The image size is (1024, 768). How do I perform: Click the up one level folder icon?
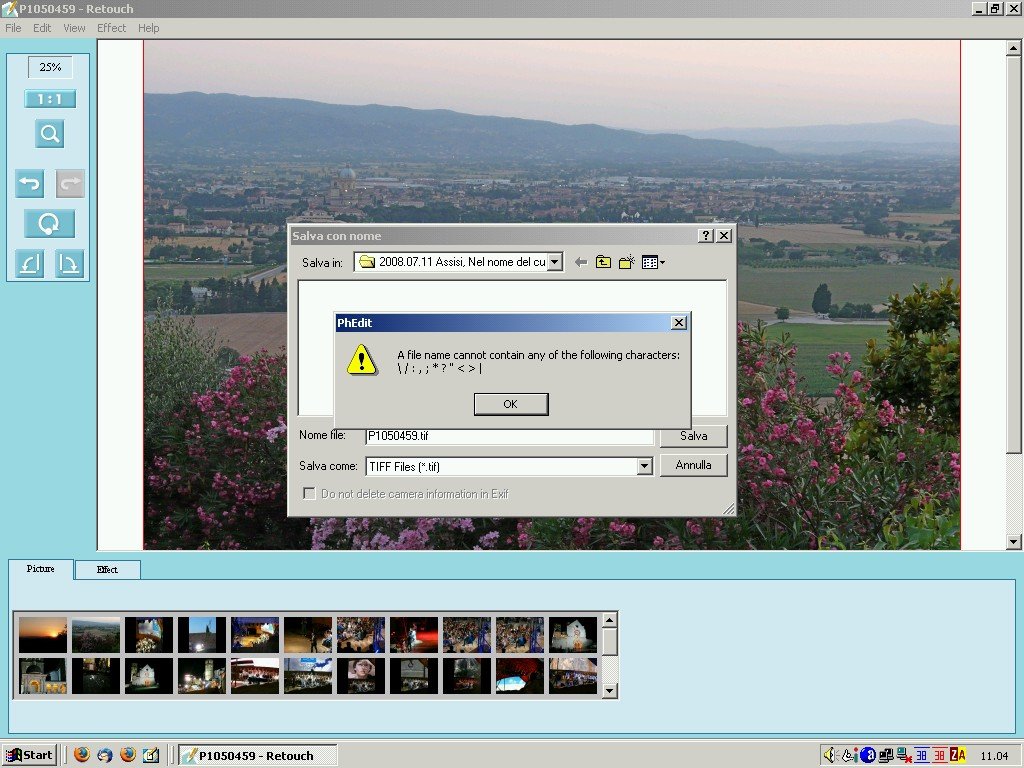[603, 263]
